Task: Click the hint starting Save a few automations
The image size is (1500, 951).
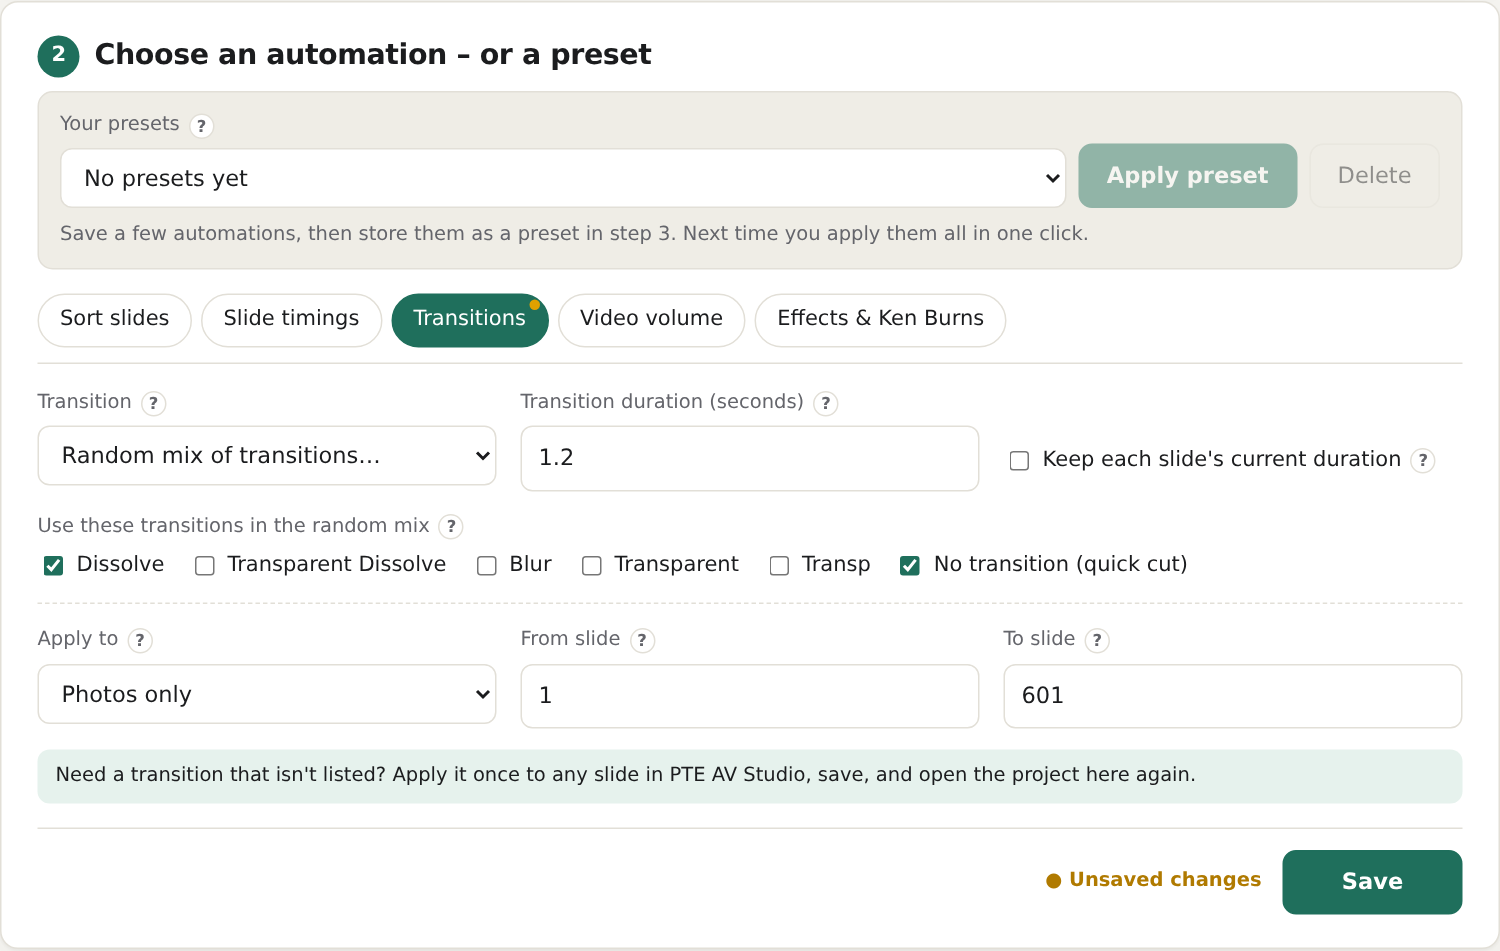Action: pyautogui.click(x=574, y=234)
